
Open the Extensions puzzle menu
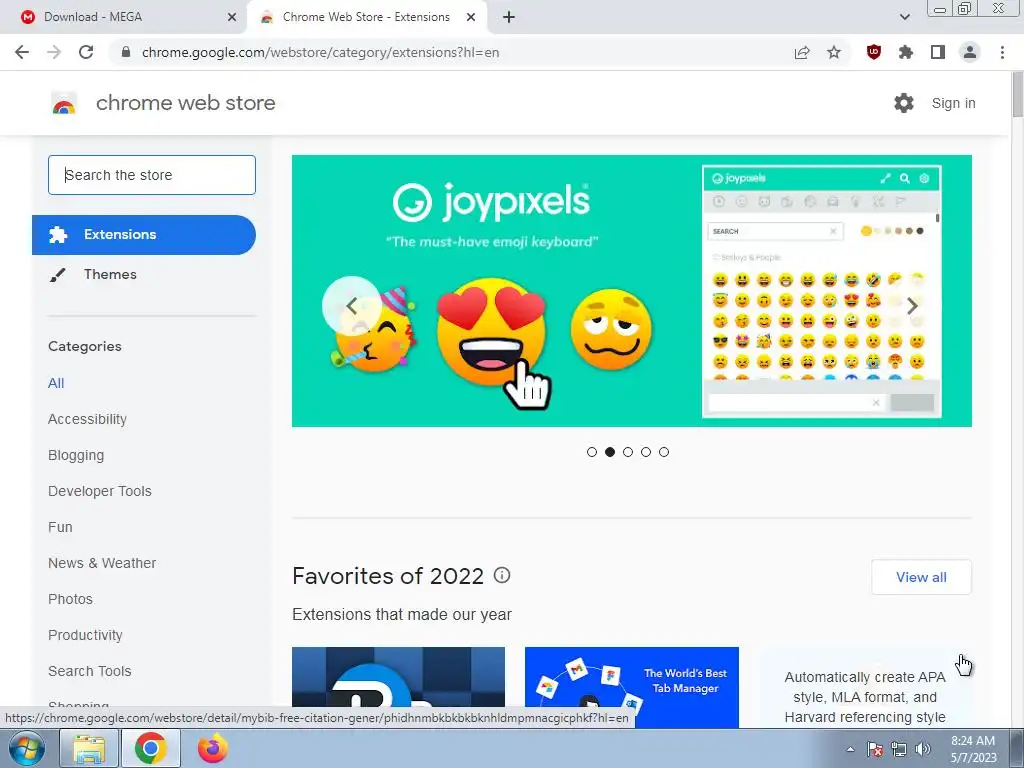(x=906, y=52)
